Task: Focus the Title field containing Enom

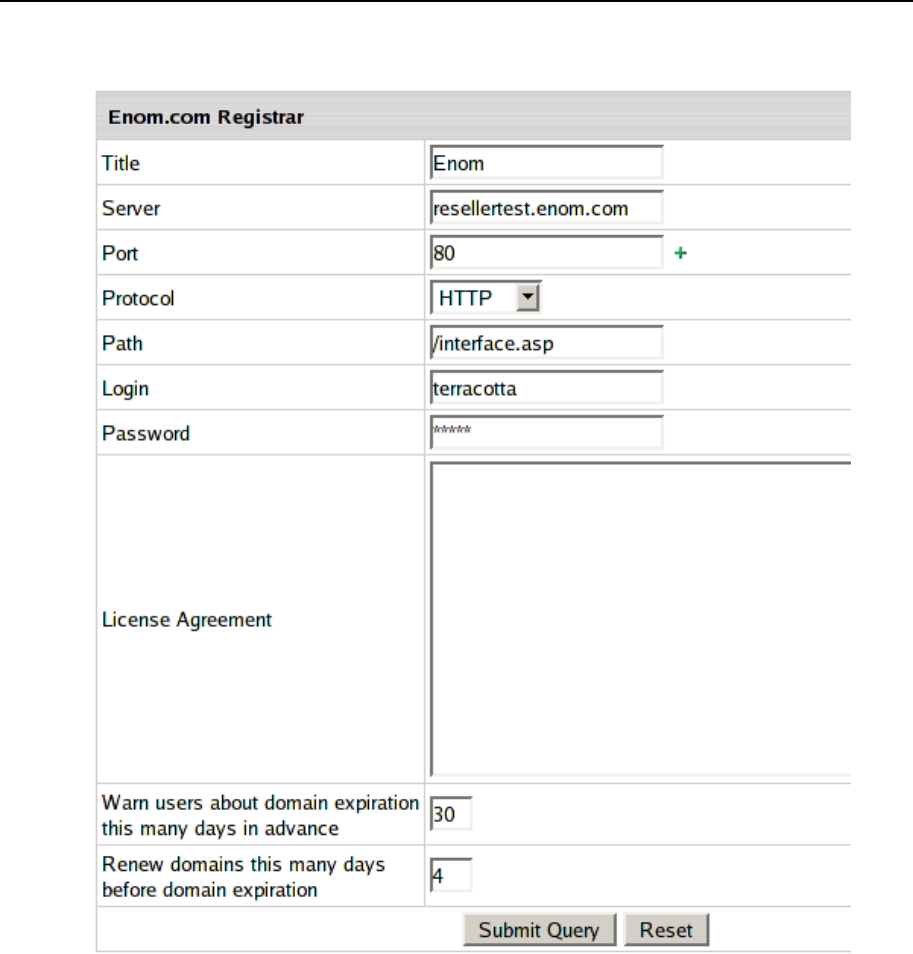Action: [546, 163]
